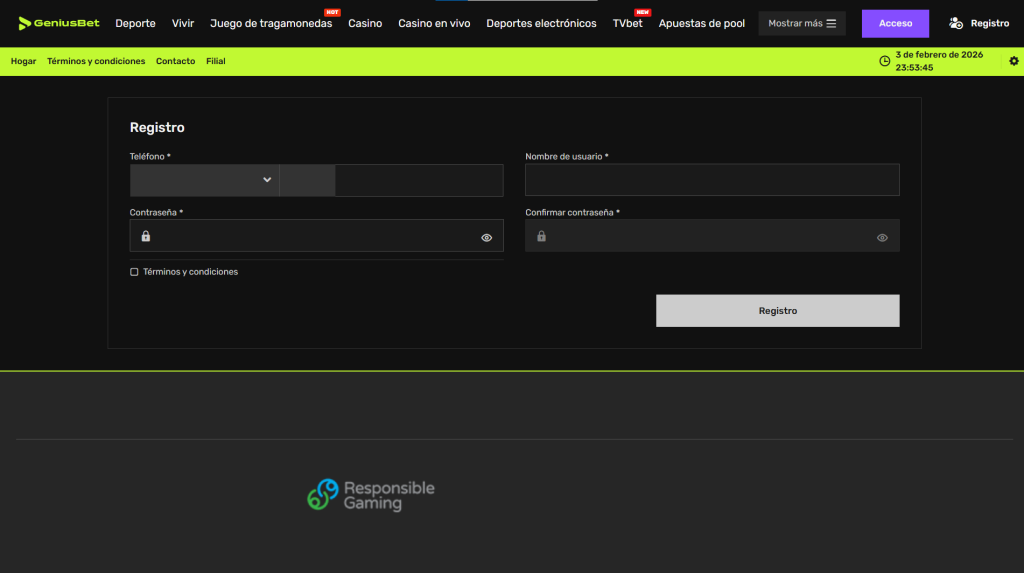Screen dimensions: 1024x573
Task: Click the lock icon in Confirmar contraseña field
Action: pos(541,236)
